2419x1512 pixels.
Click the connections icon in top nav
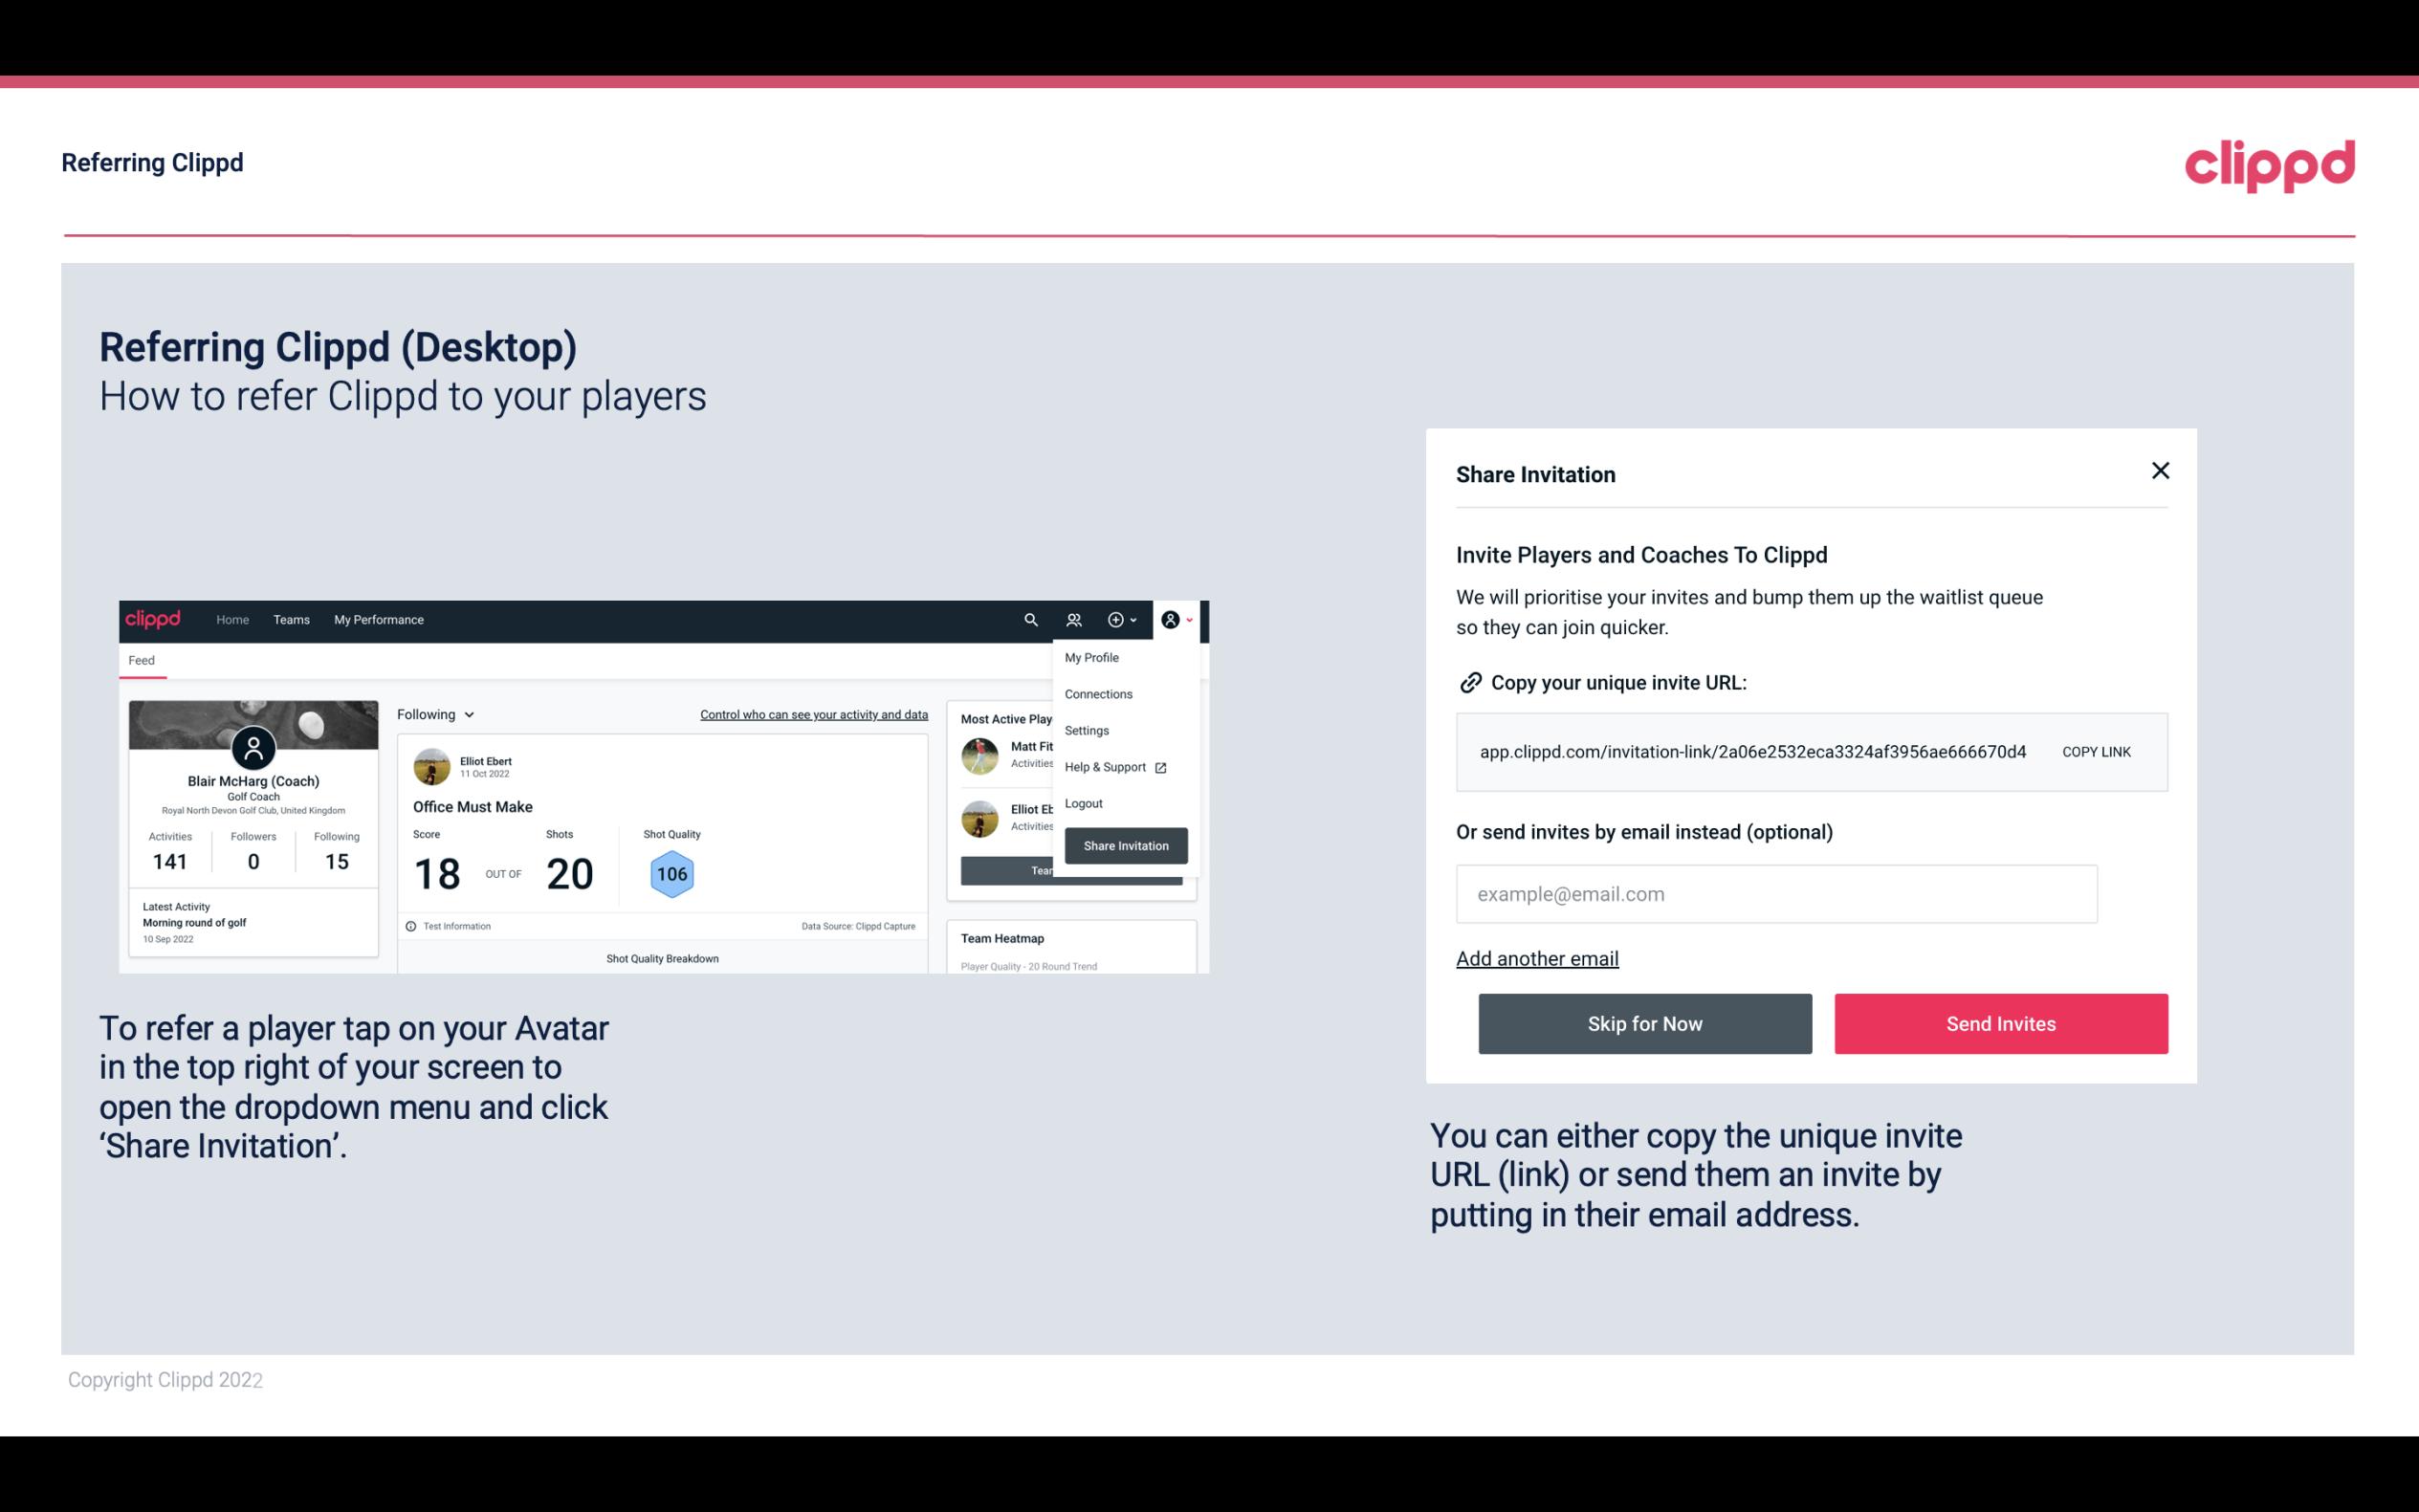[1076, 620]
